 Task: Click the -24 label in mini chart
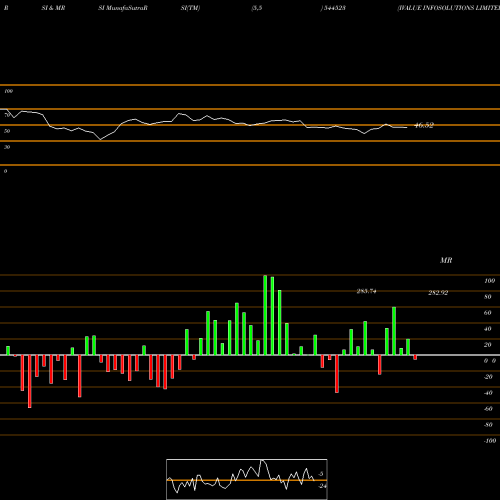(x=322, y=486)
